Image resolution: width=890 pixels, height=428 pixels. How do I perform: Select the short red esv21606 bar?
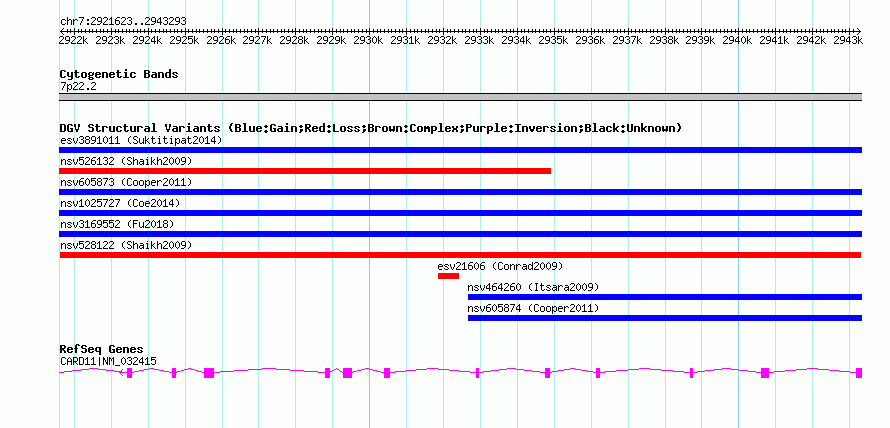coord(448,276)
